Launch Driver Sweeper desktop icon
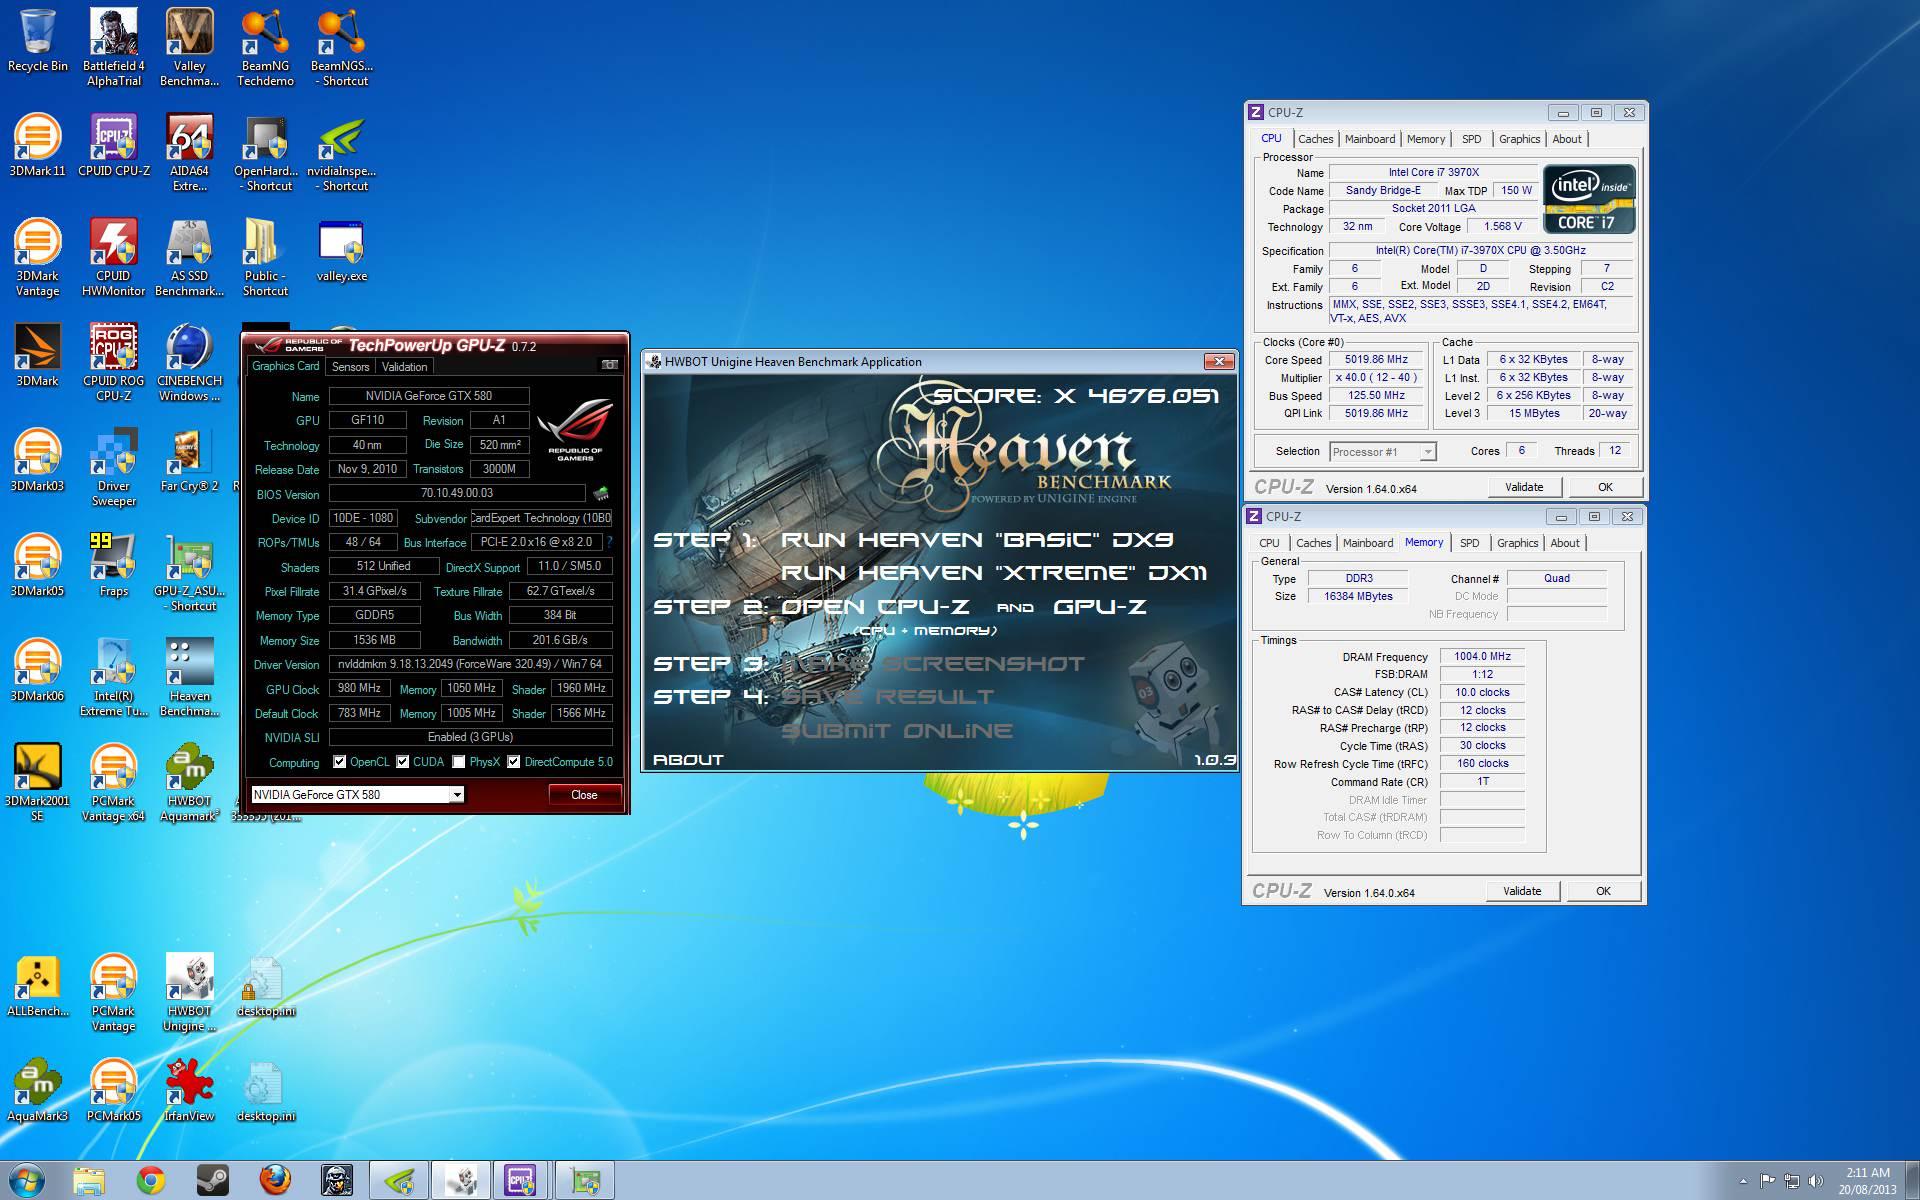This screenshot has width=1920, height=1200. [114, 468]
